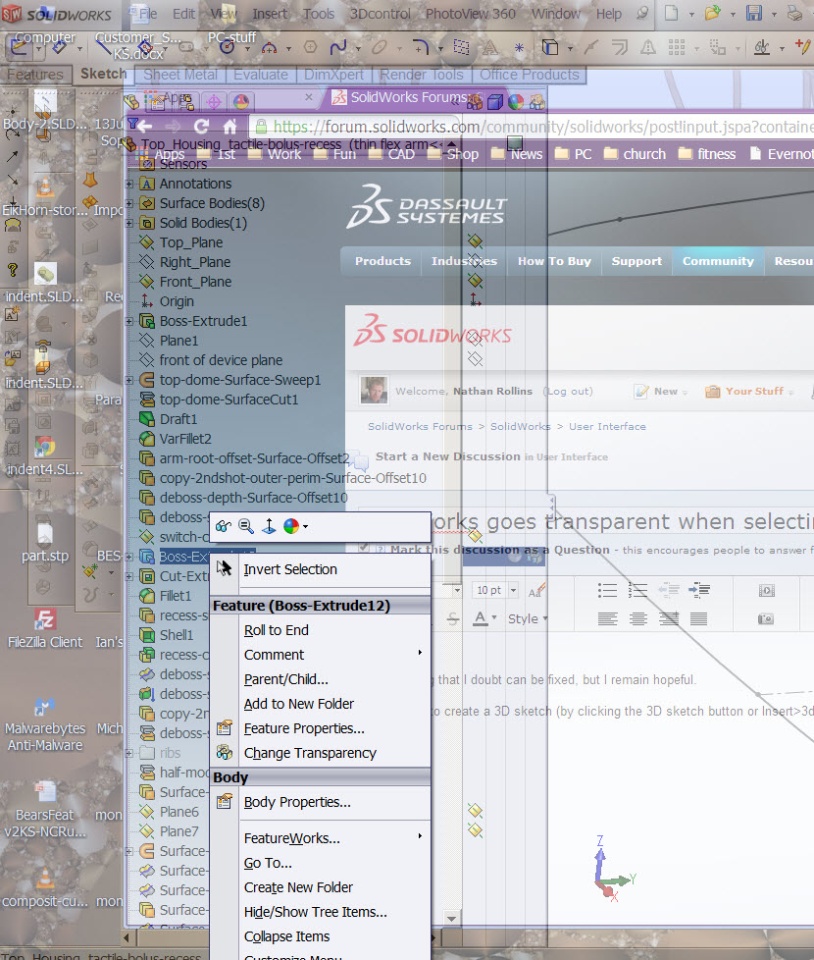
Task: Click the New document icon in SolidWorks toolbar
Action: click(671, 13)
